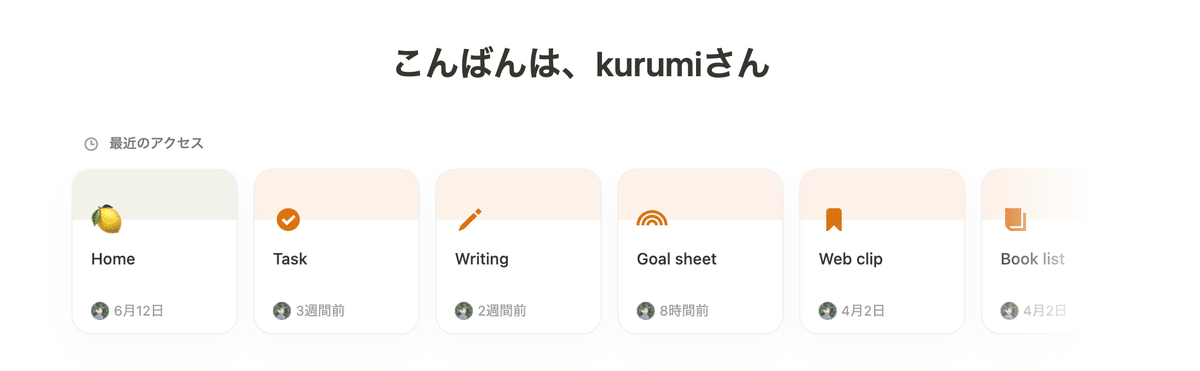Click the lemon icon on Home card

pyautogui.click(x=106, y=219)
